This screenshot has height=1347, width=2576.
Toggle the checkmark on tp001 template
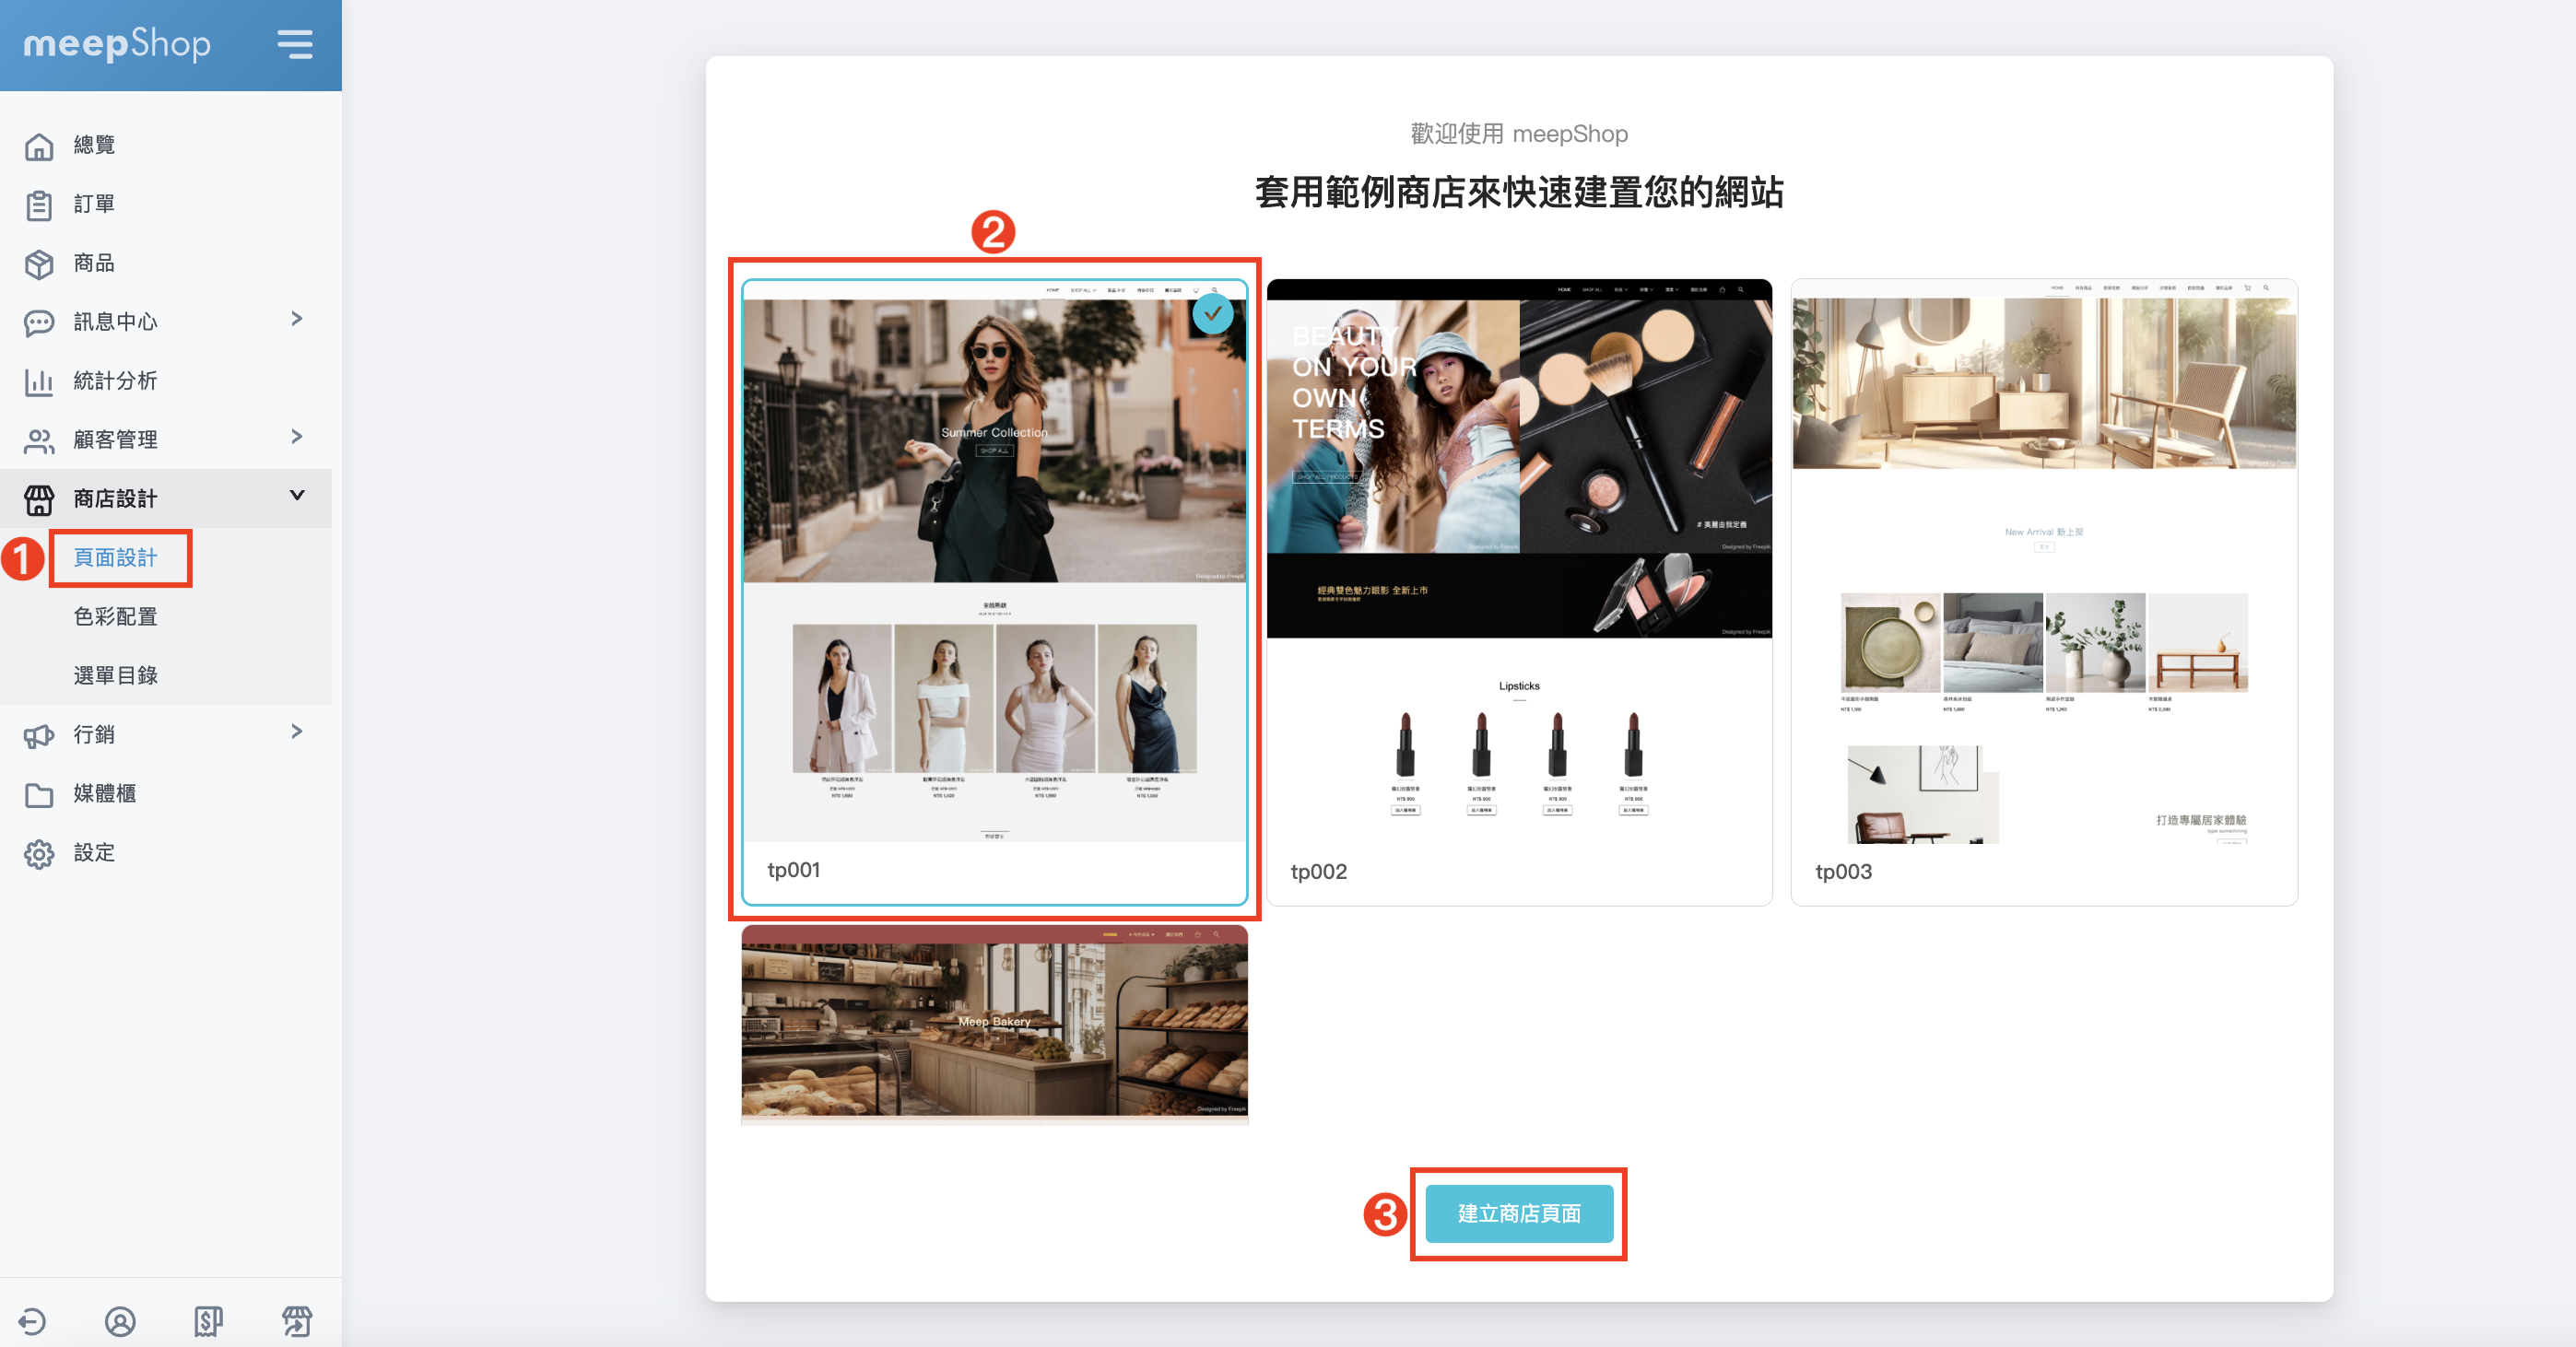click(1212, 314)
